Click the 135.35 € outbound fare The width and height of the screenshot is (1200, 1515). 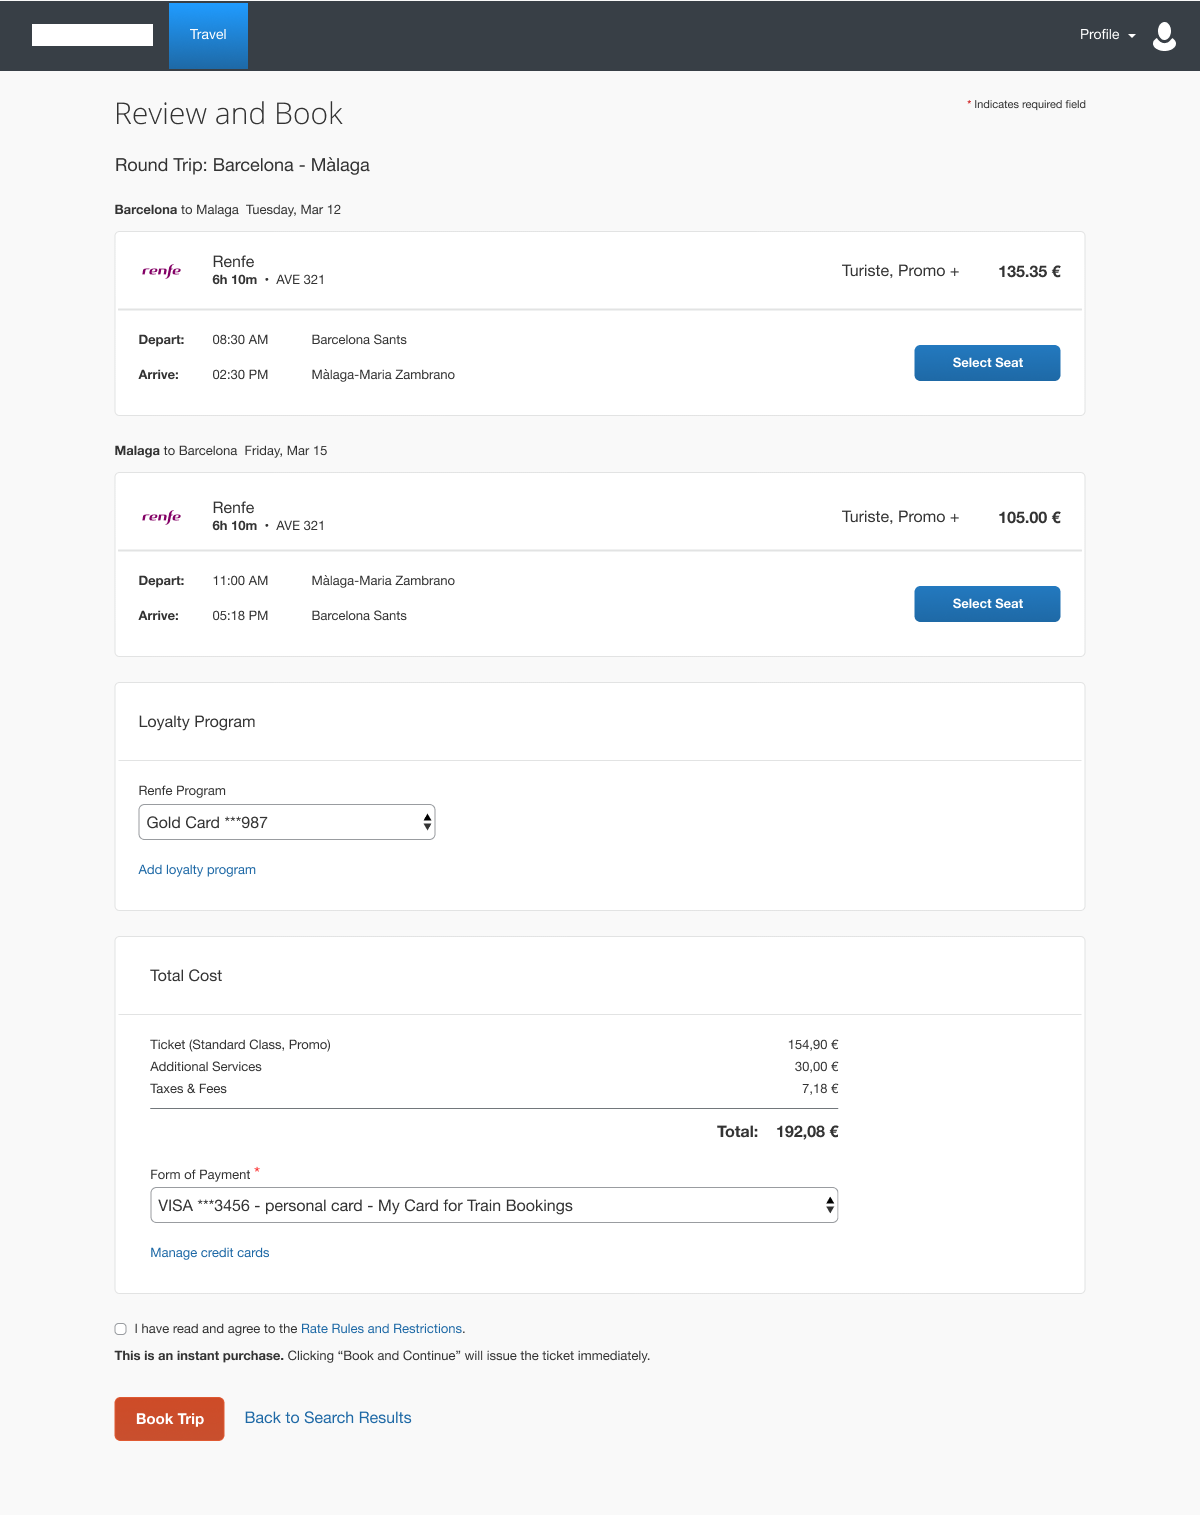coord(1029,272)
